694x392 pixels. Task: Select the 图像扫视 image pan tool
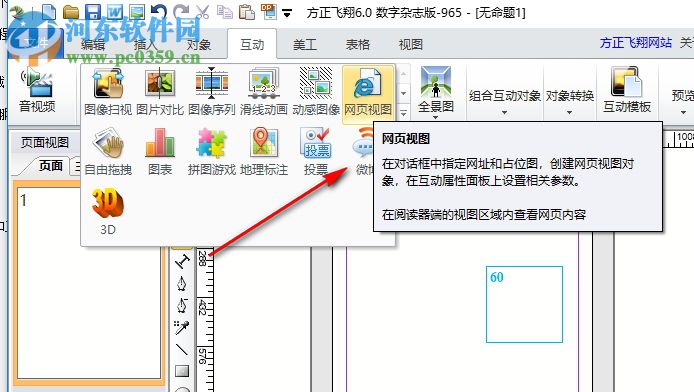tap(108, 92)
